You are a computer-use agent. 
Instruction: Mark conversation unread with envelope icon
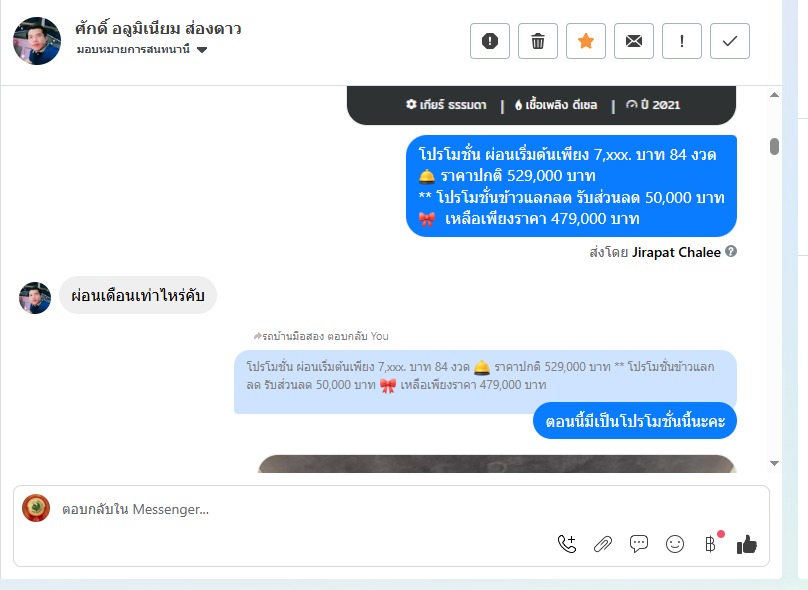tap(633, 41)
